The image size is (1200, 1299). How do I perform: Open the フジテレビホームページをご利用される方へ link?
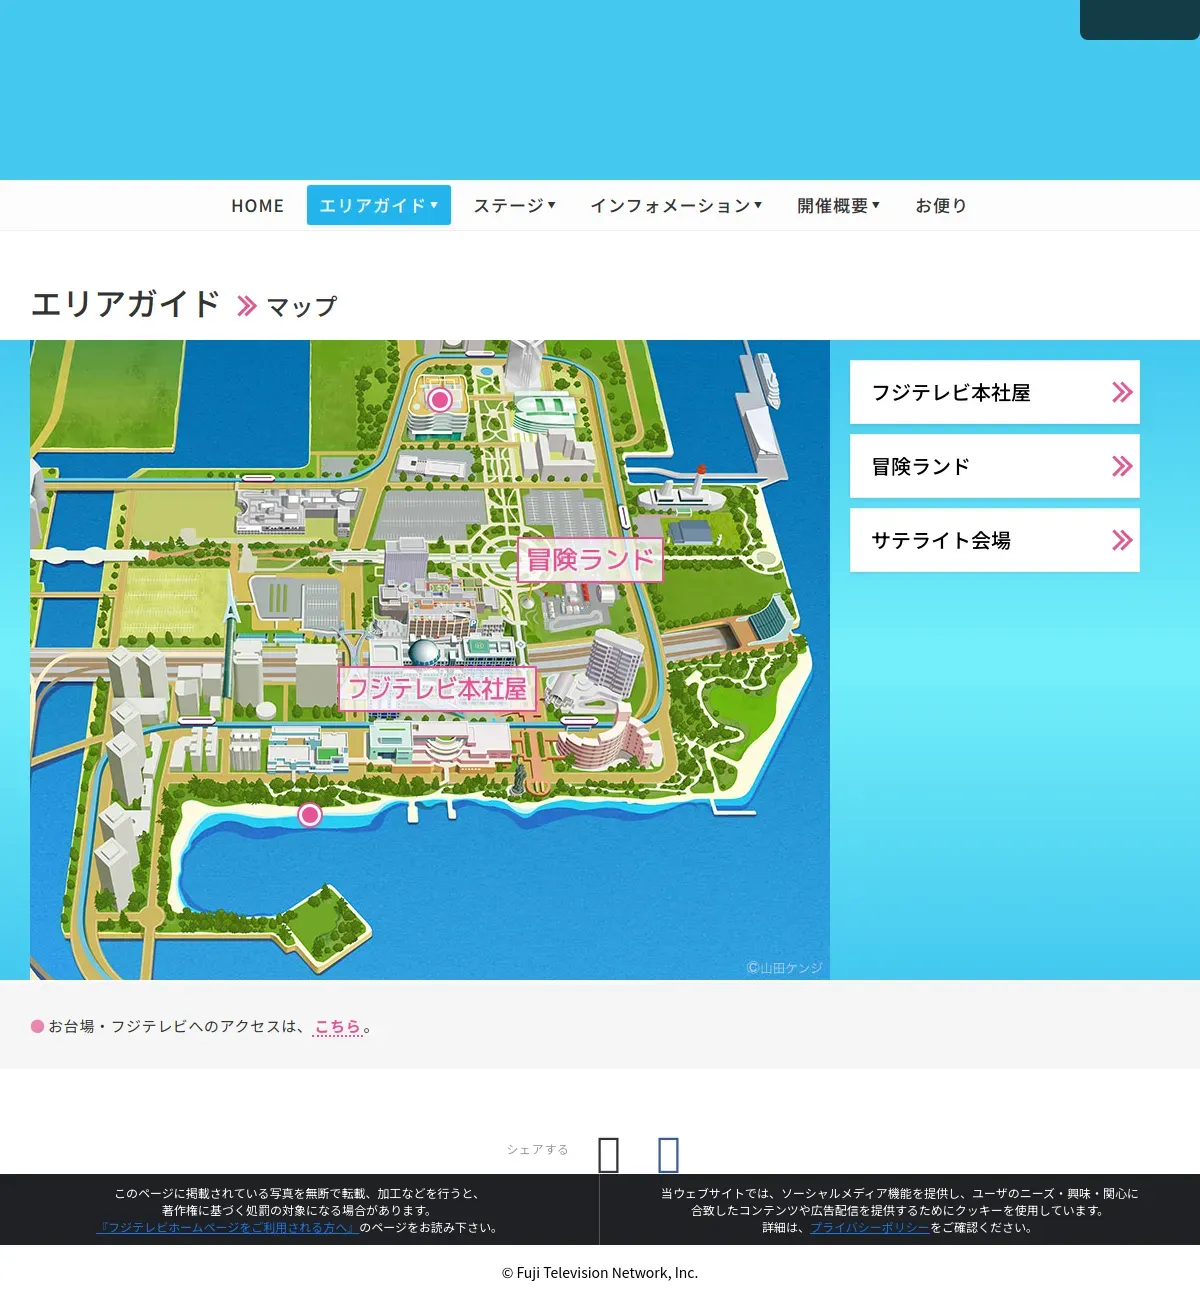(227, 1227)
